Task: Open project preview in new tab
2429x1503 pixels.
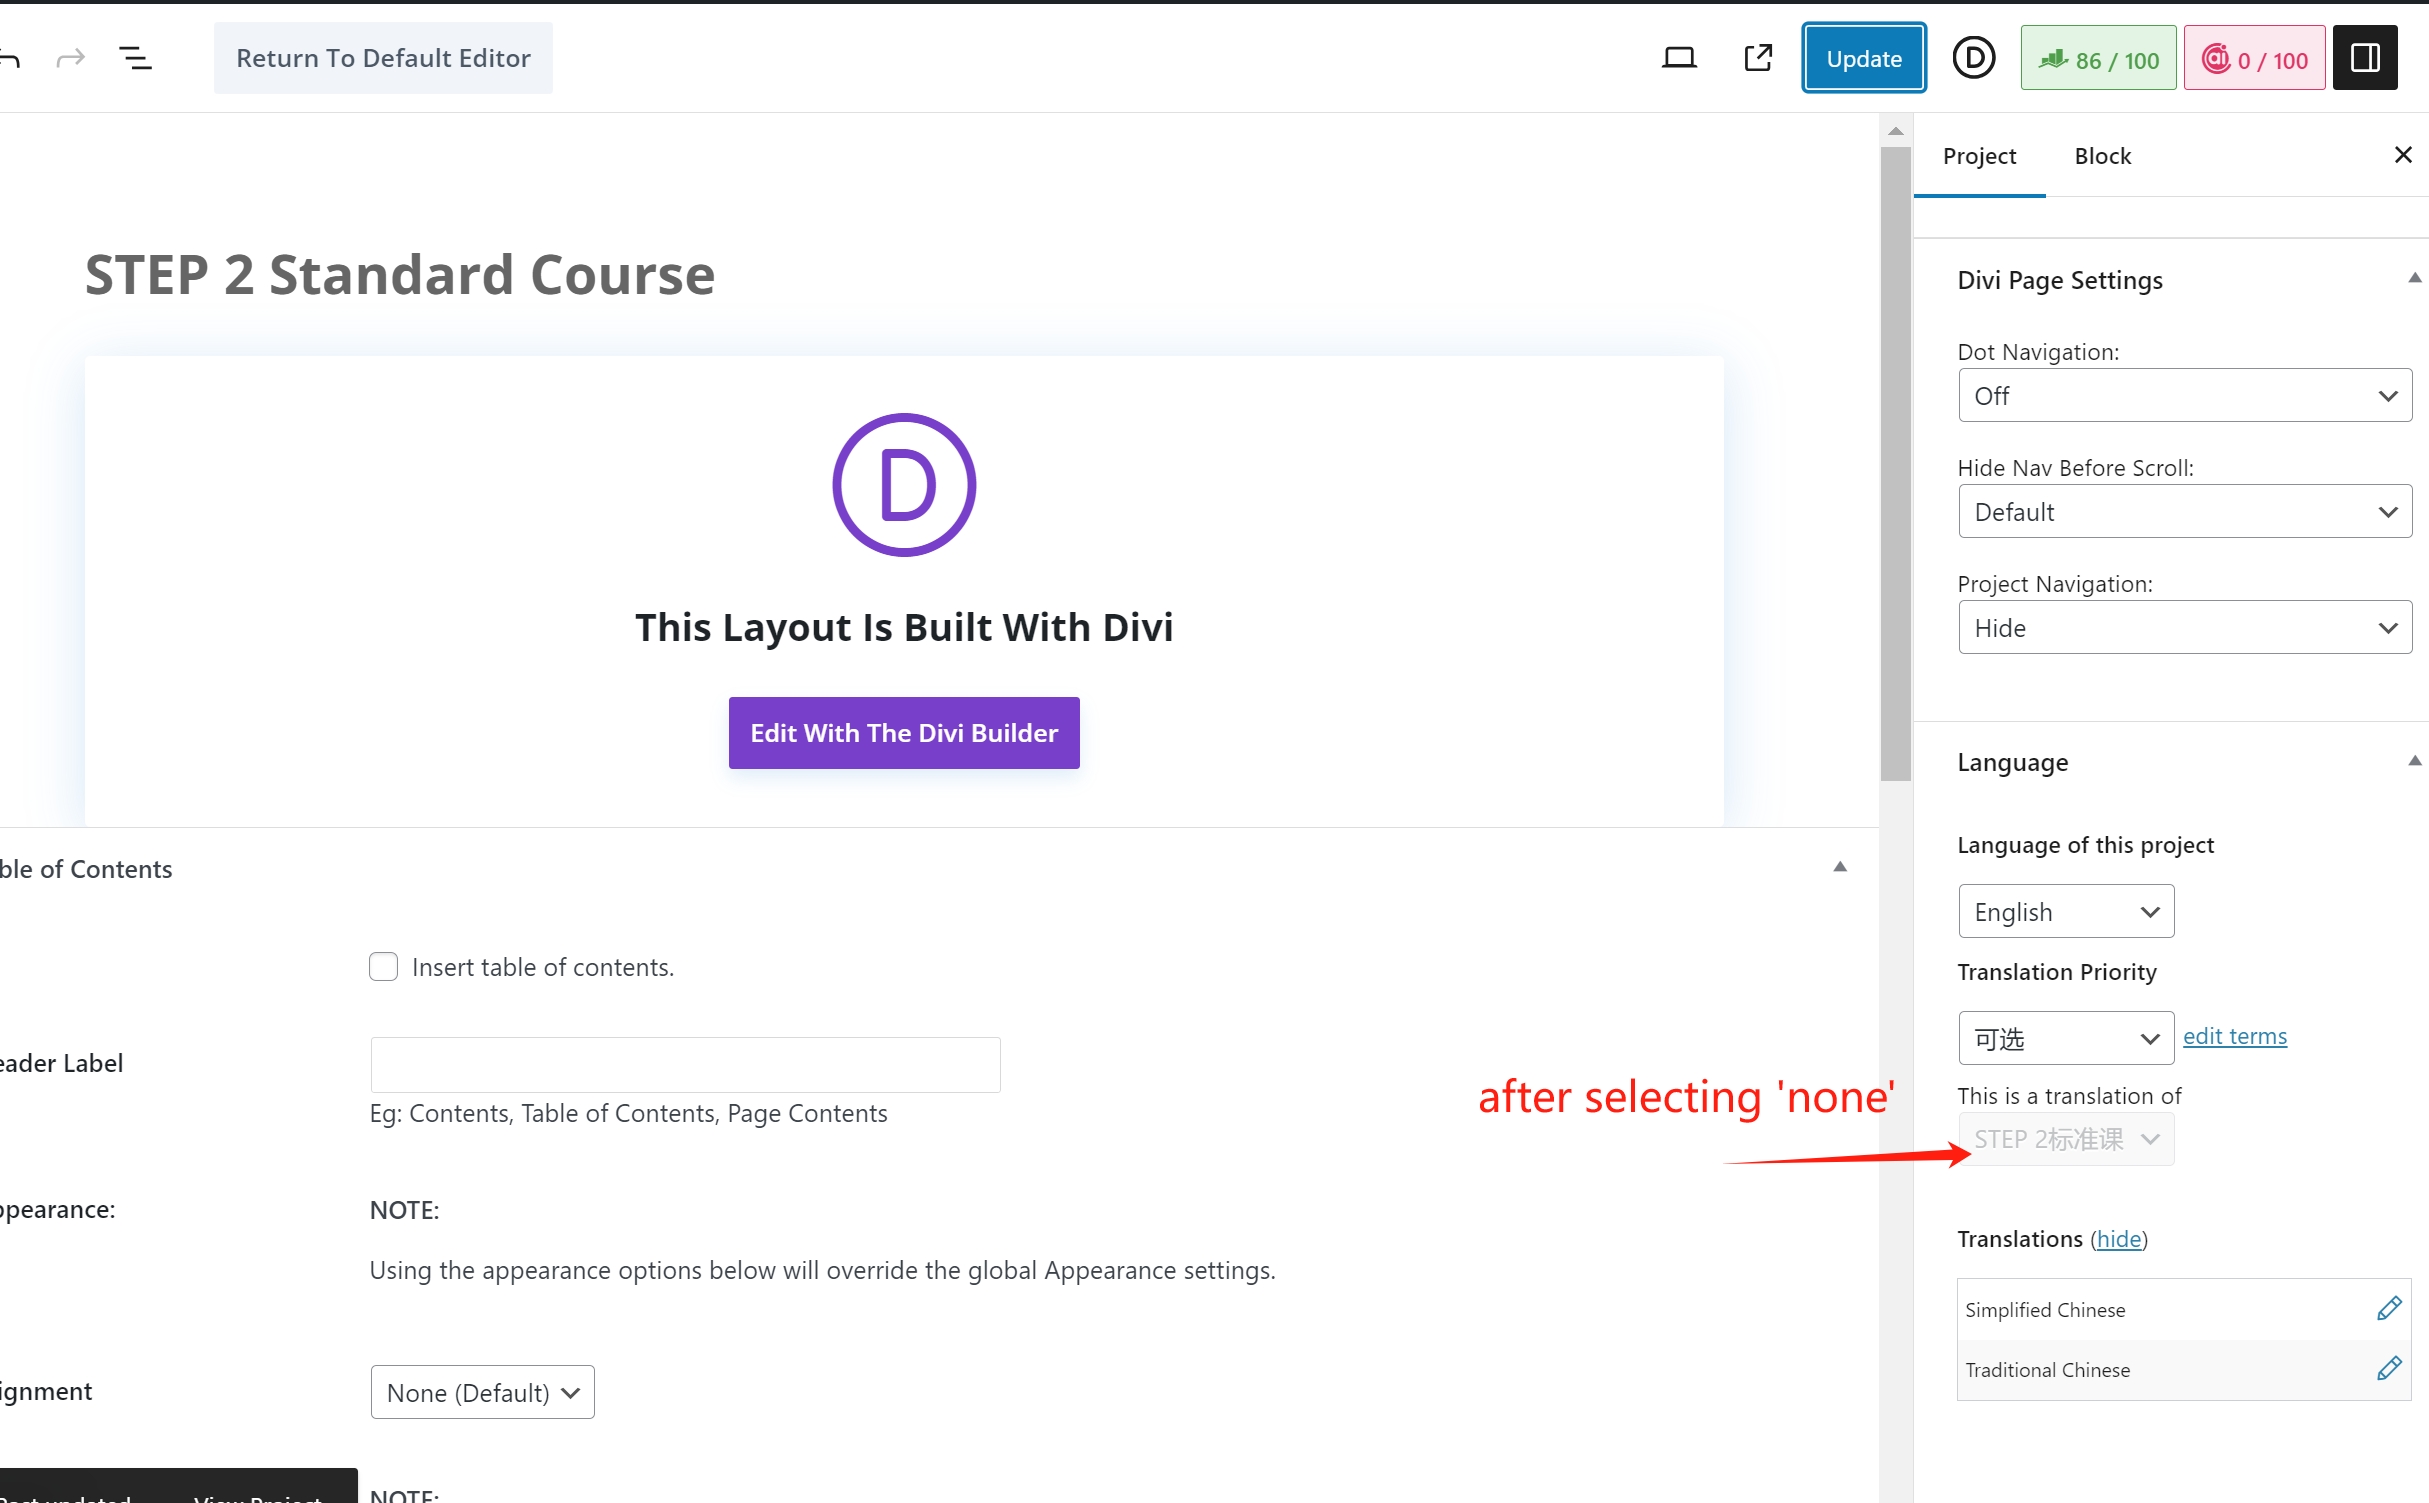Action: 1758,58
